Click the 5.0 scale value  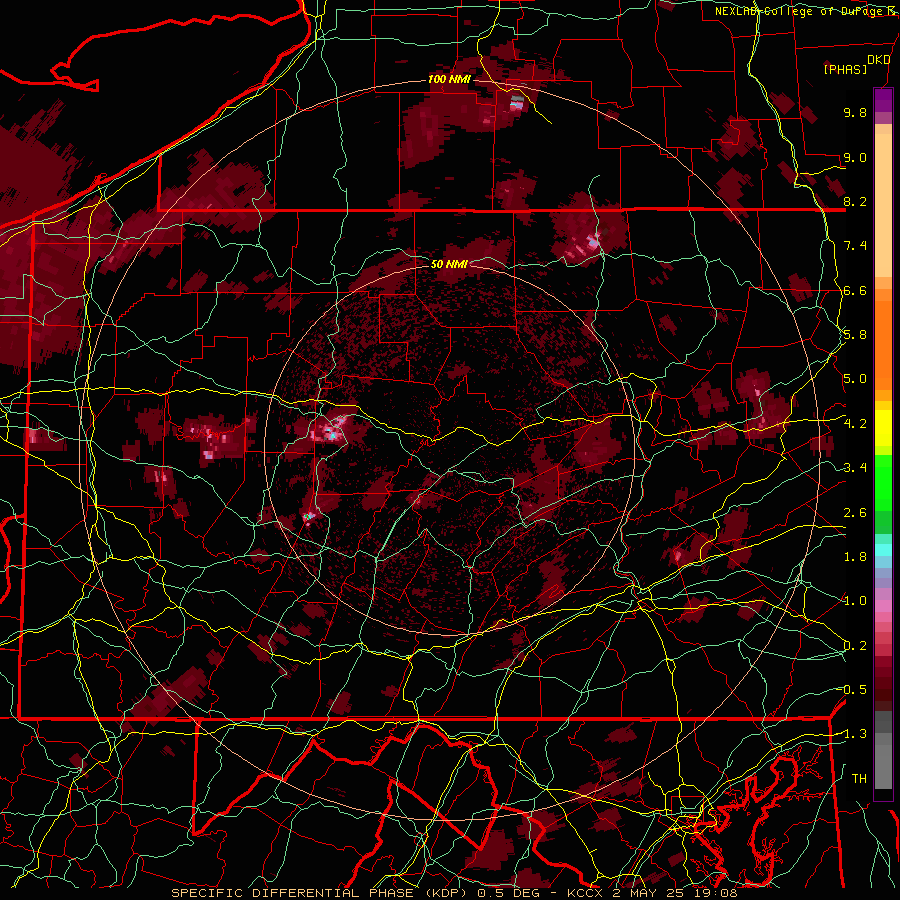(855, 379)
